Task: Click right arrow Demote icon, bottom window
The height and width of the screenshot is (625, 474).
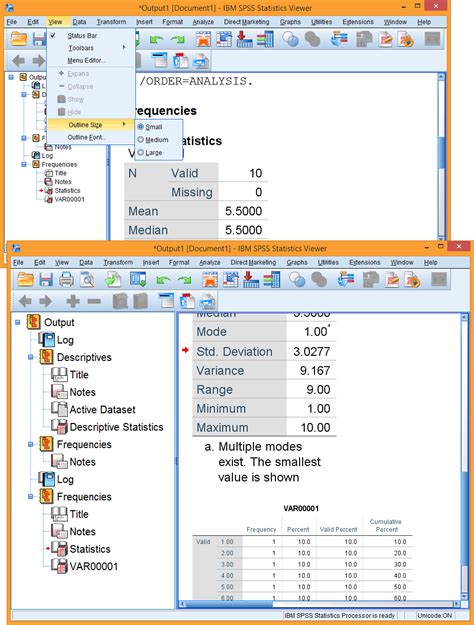Action: tap(45, 301)
